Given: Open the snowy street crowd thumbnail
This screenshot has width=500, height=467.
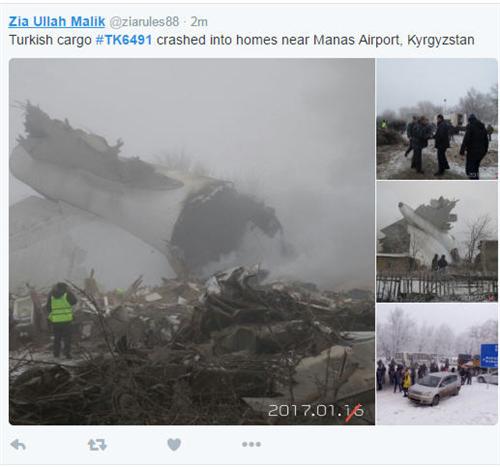Looking at the screenshot, I should coord(437,364).
